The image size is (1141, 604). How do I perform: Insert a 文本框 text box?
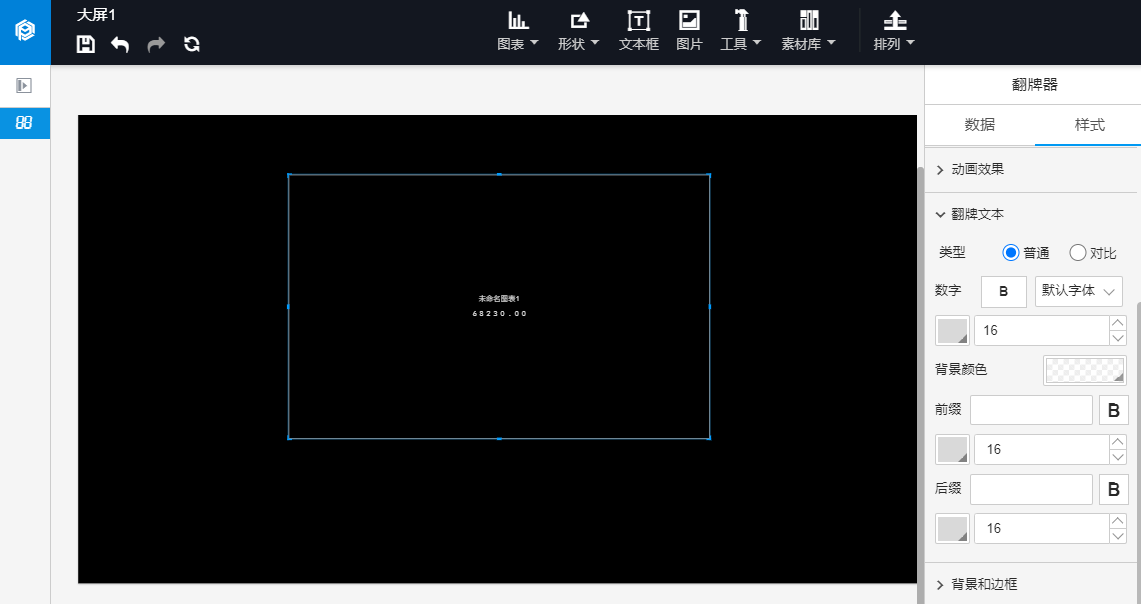(639, 31)
